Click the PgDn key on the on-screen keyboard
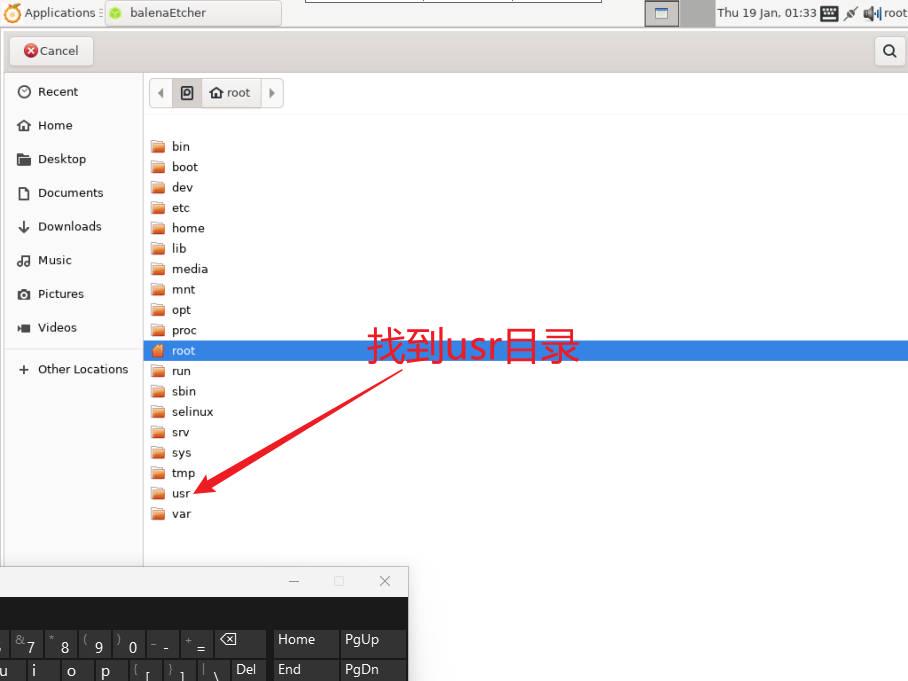This screenshot has height=681, width=908. point(373,671)
